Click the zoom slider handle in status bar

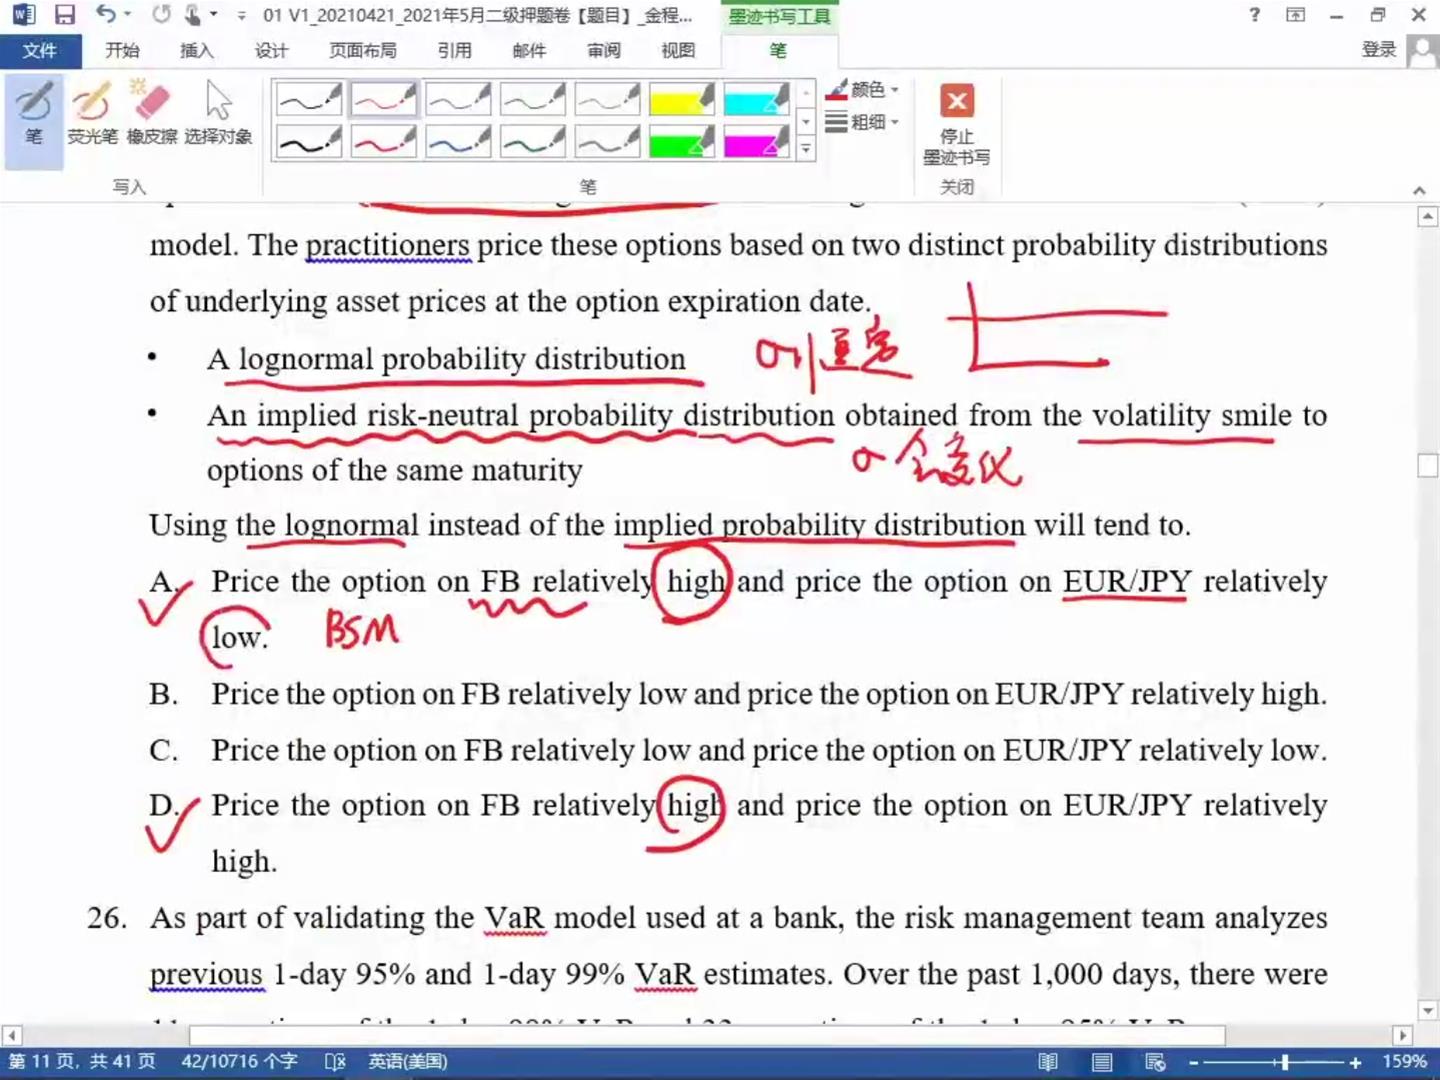tap(1284, 1062)
